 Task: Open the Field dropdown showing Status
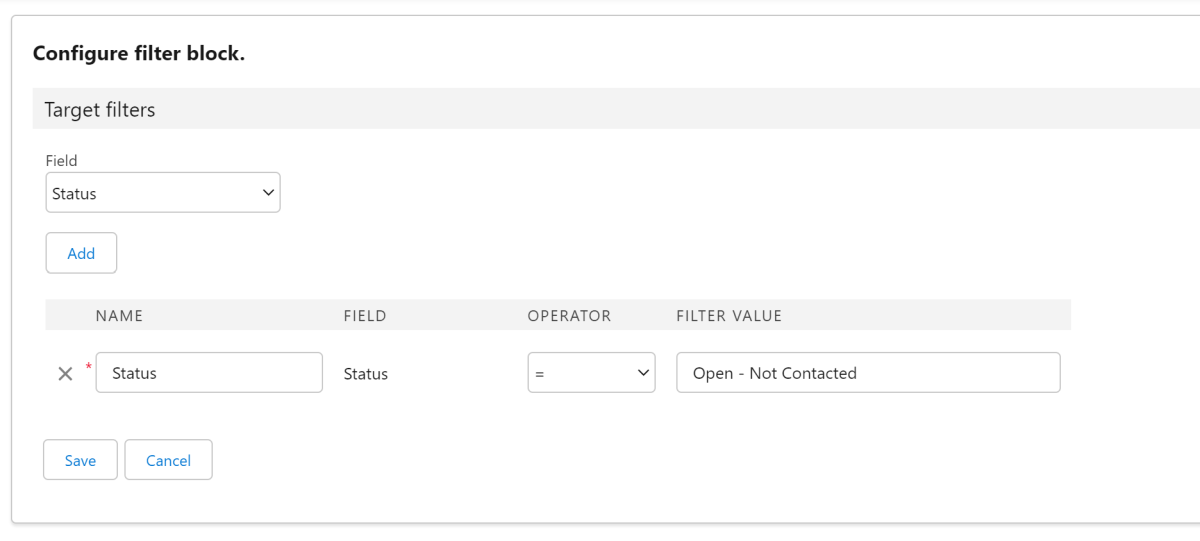pyautogui.click(x=163, y=193)
